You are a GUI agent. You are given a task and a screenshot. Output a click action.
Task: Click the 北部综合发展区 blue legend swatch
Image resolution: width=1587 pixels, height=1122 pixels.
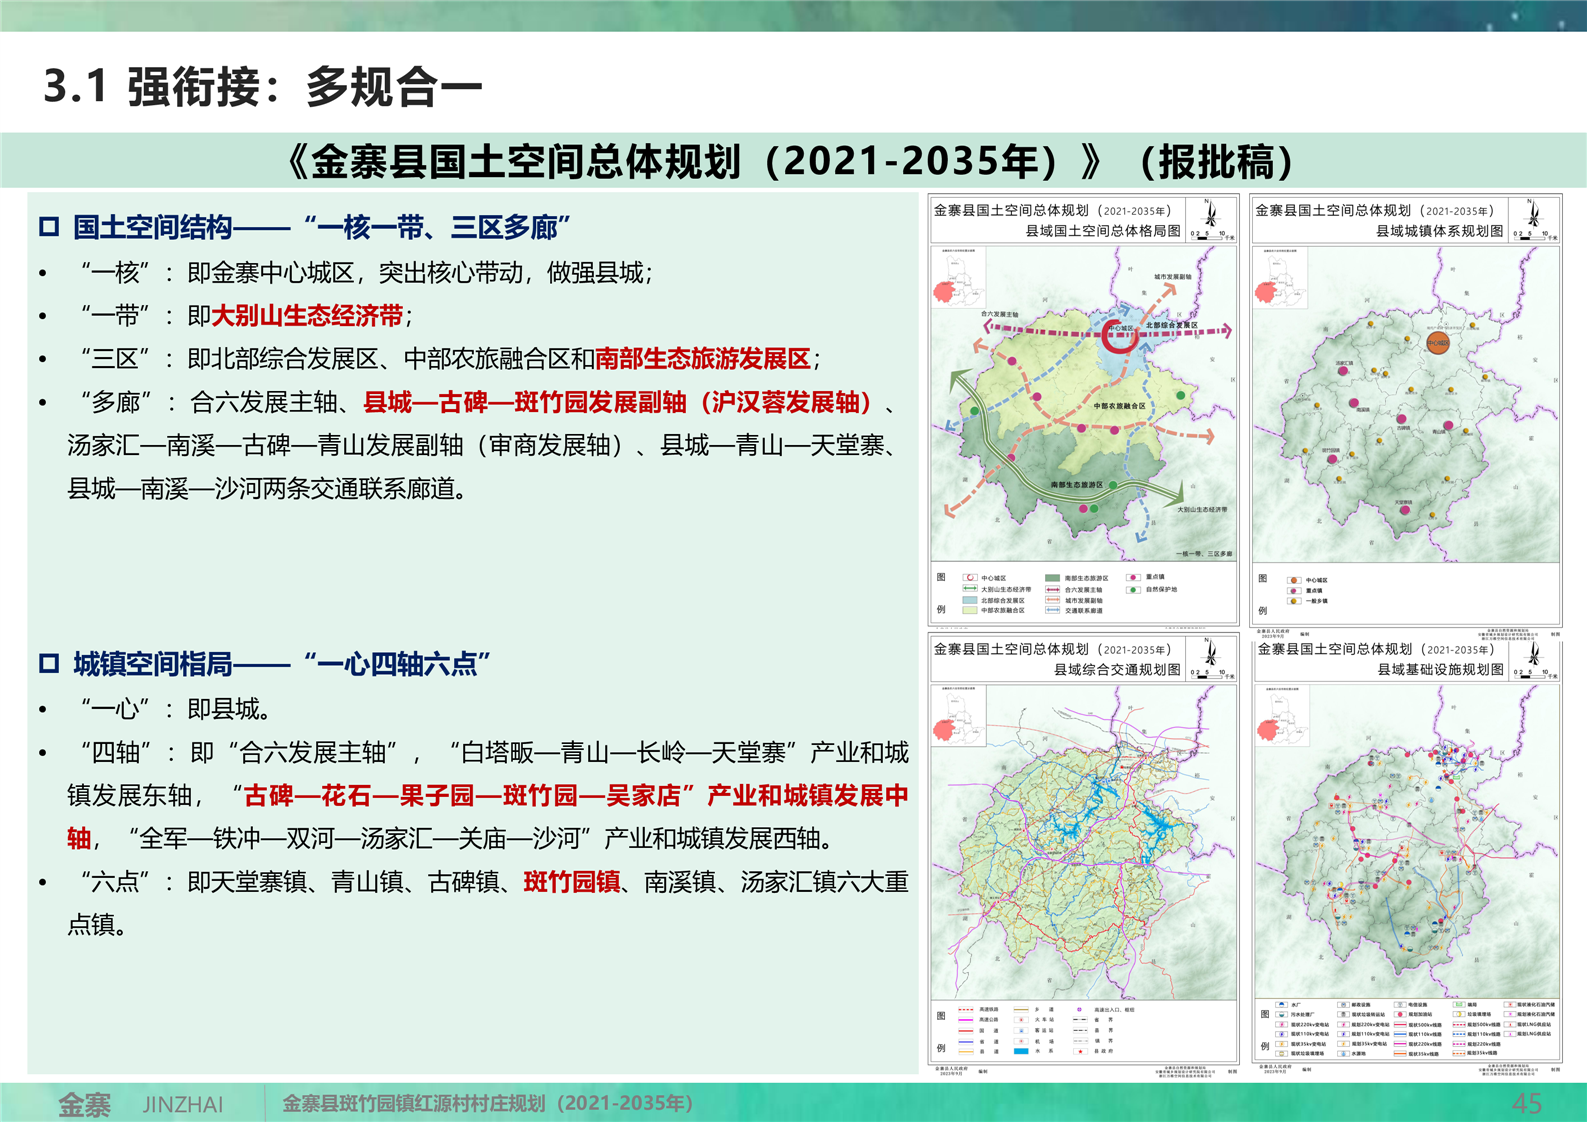coord(970,601)
